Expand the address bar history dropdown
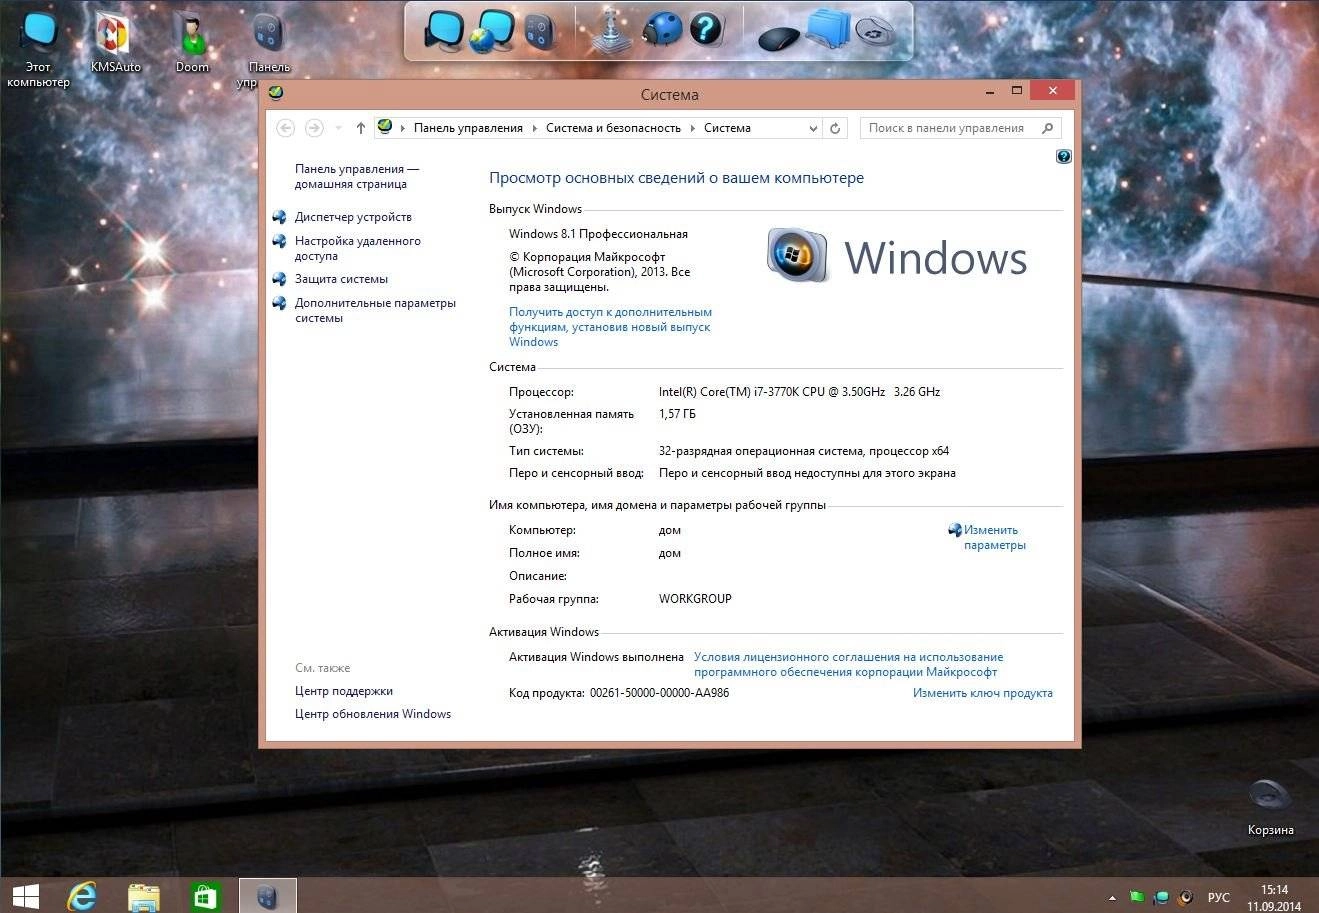 (x=813, y=128)
